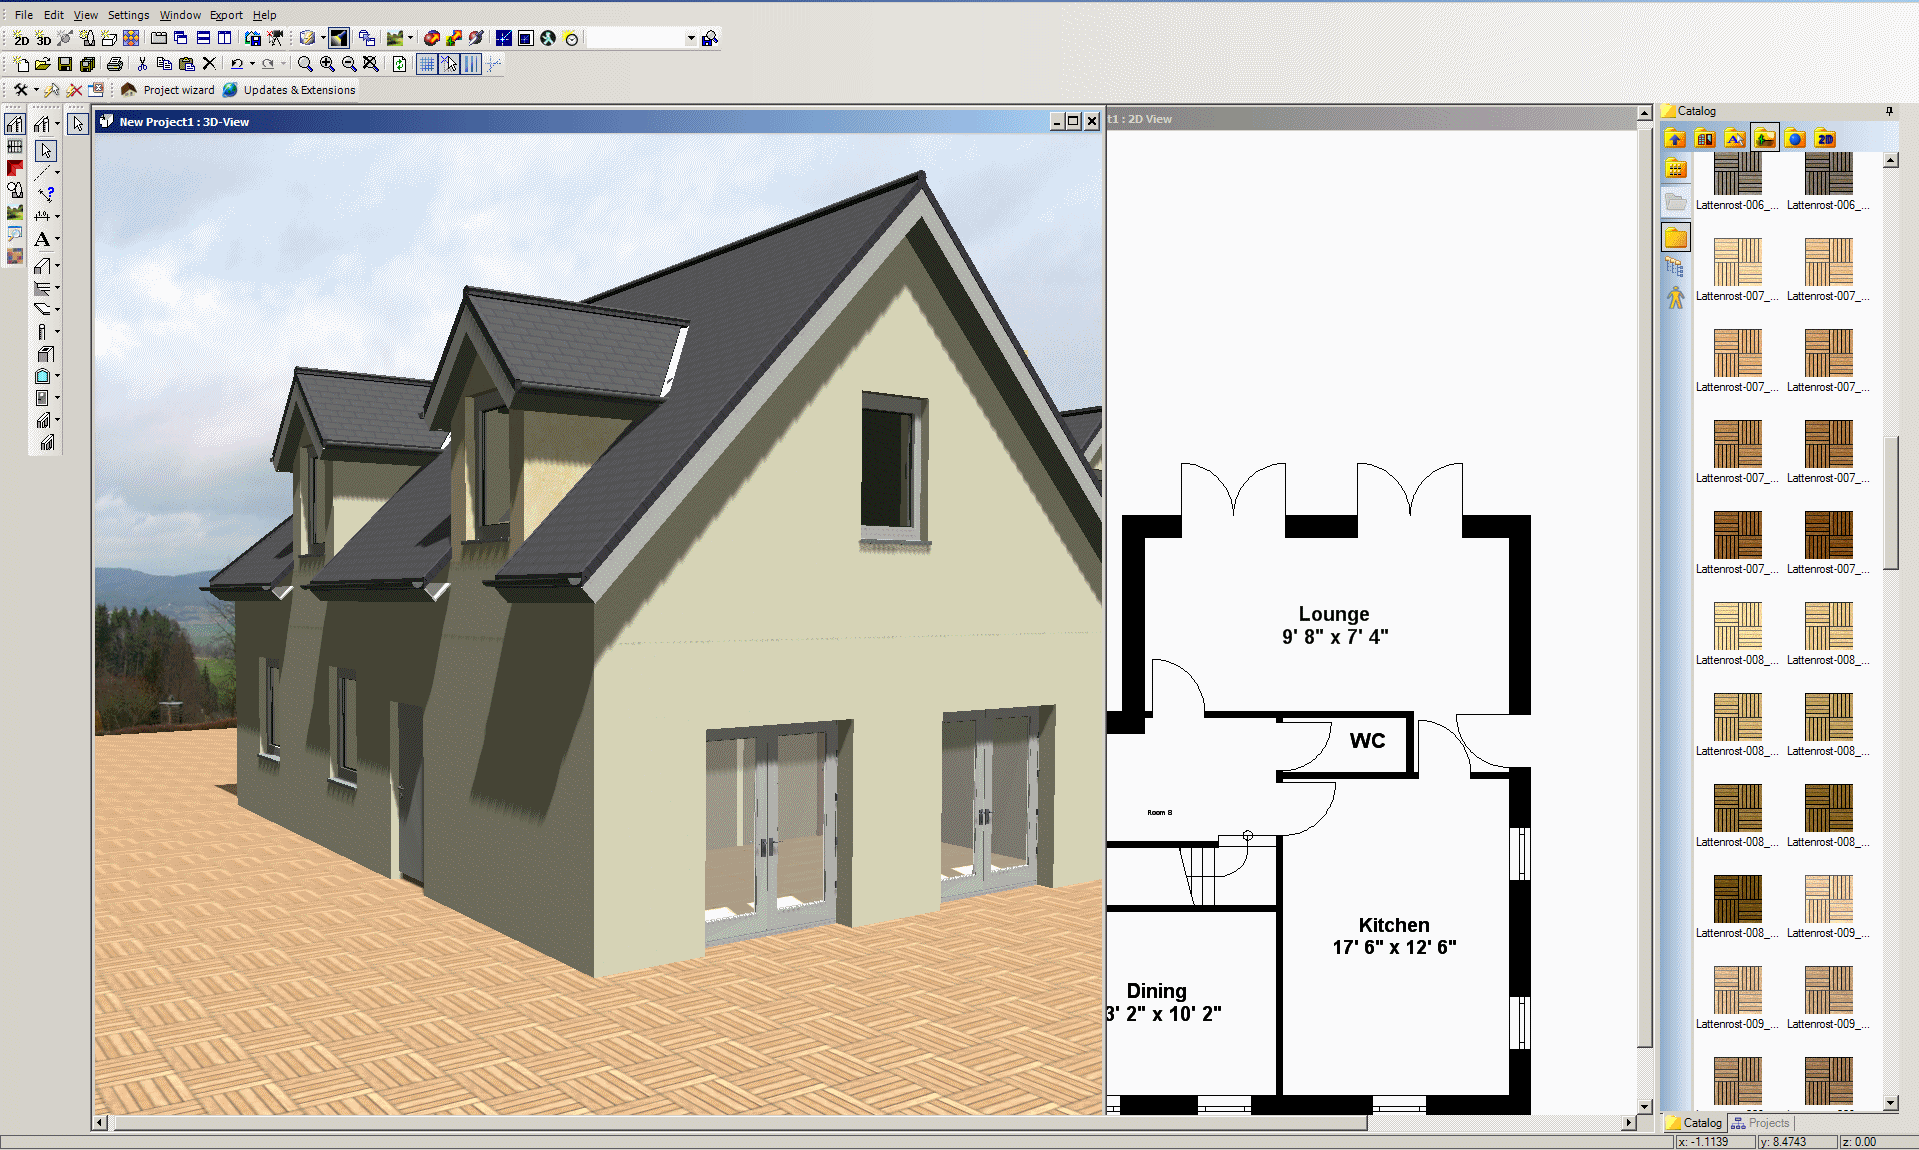This screenshot has width=1919, height=1150.
Task: Open the Edit menu
Action: tap(54, 15)
